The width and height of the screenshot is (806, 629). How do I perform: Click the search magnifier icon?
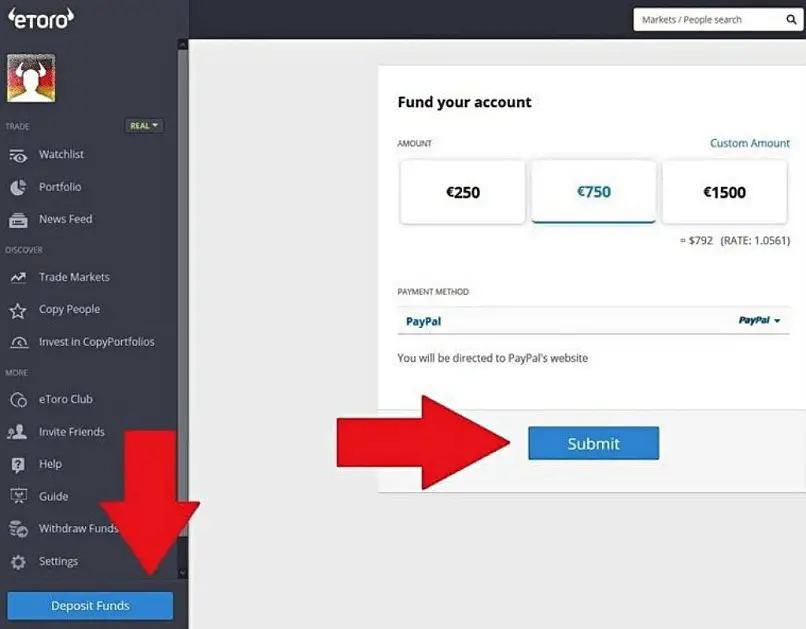click(791, 20)
